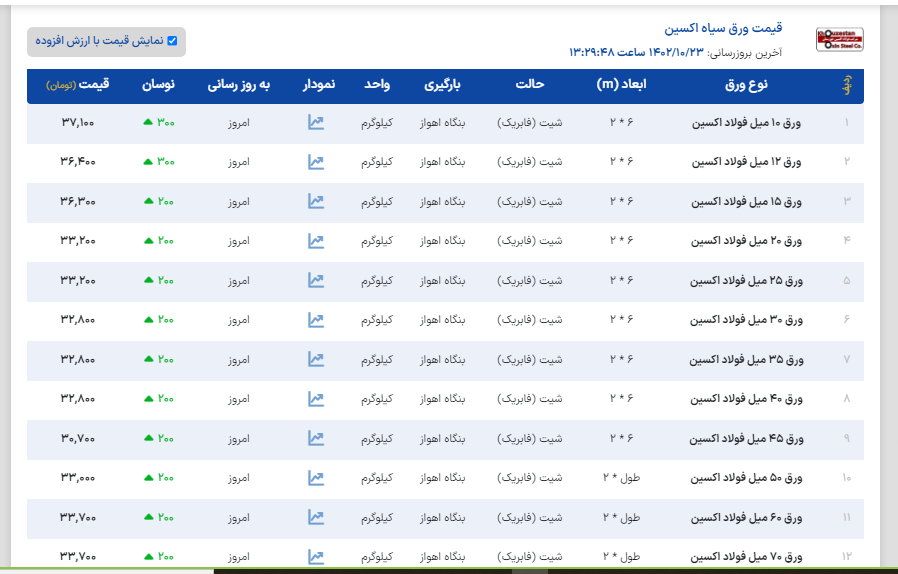This screenshot has width=898, height=574.
Task: Open ورق ۱۵ میل فولاد اکسین product link
Action: point(747,202)
